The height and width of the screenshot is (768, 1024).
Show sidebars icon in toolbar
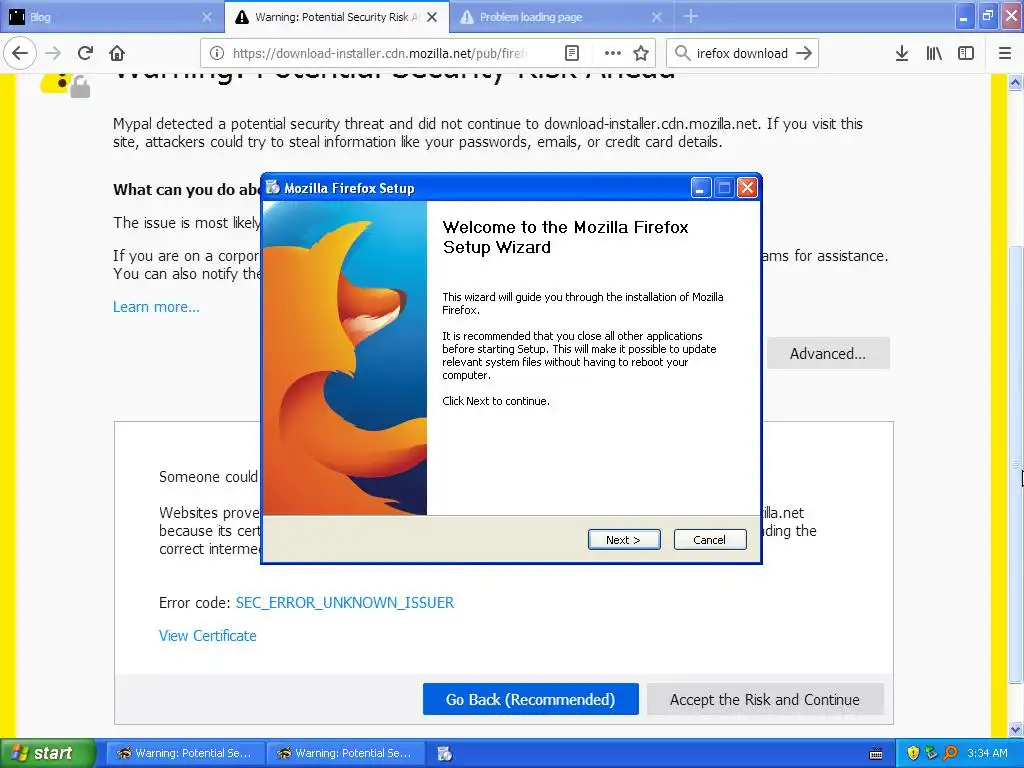966,54
